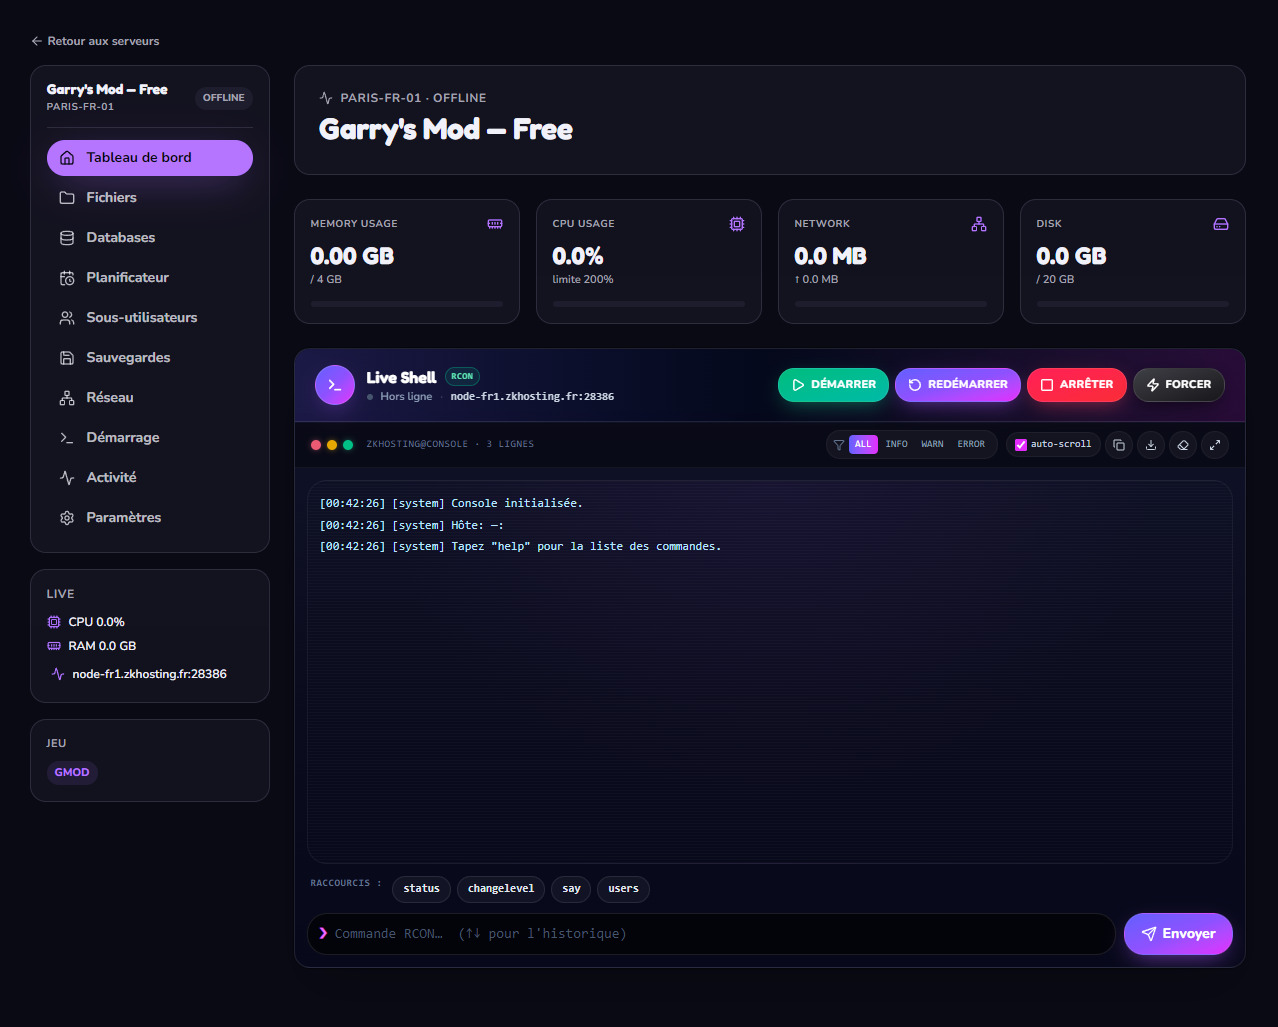Viewport: 1278px width, 1027px height.
Task: Click the users icon beside Sous-utilisateurs
Action: pyautogui.click(x=67, y=318)
